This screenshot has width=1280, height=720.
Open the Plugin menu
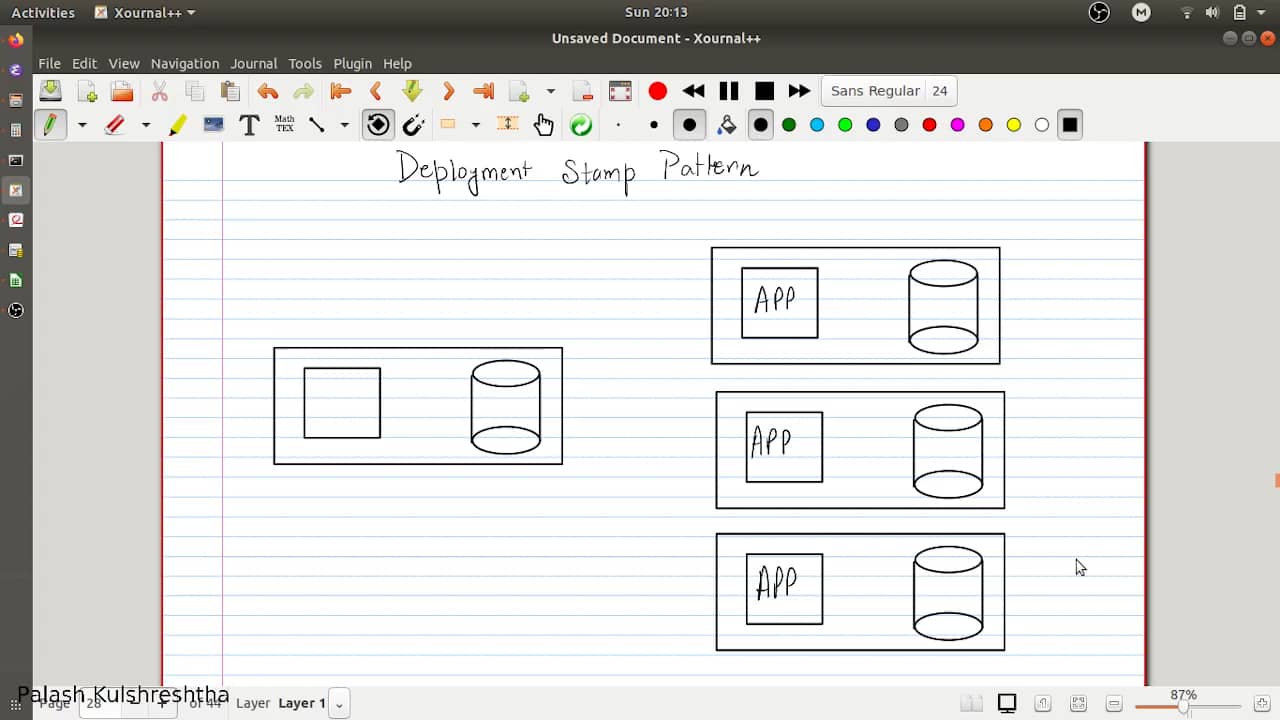click(x=352, y=63)
